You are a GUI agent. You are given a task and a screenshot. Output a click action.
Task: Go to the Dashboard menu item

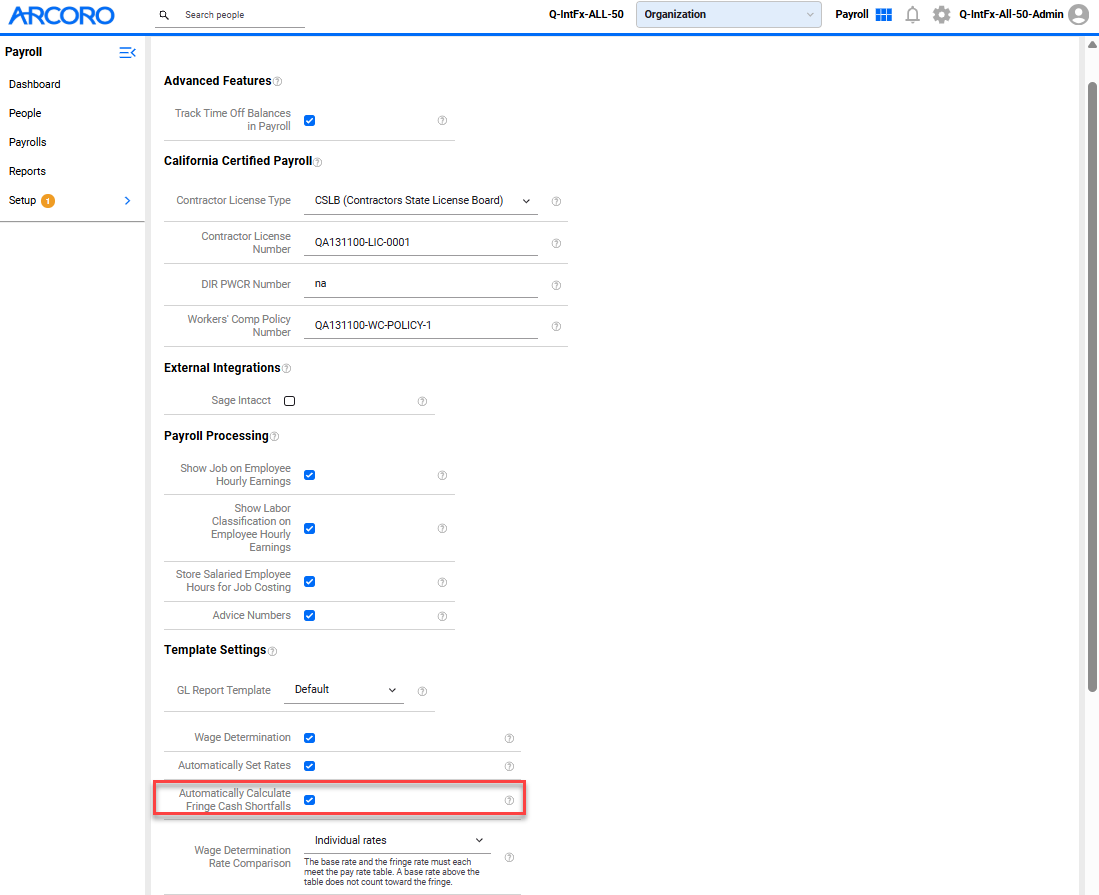tap(34, 84)
